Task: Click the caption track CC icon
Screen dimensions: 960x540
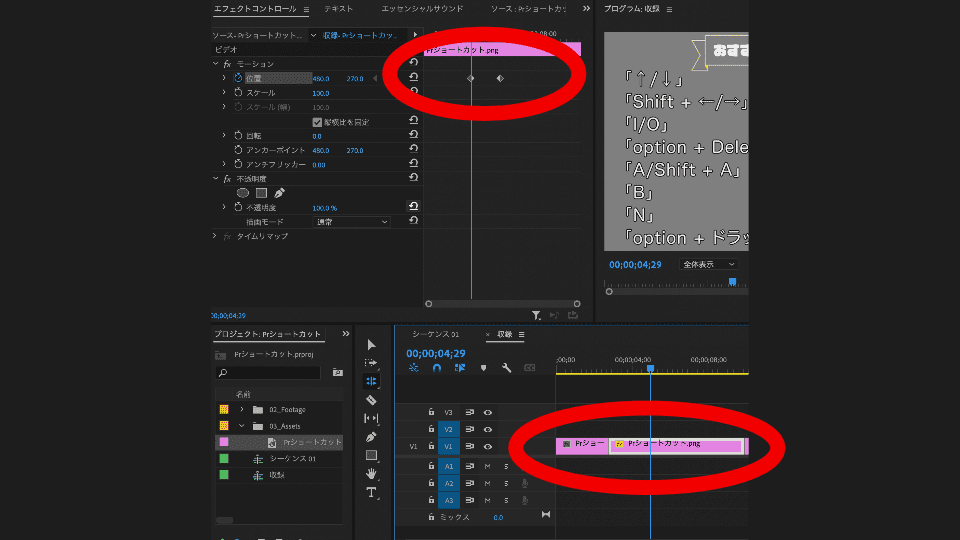Action: click(530, 367)
